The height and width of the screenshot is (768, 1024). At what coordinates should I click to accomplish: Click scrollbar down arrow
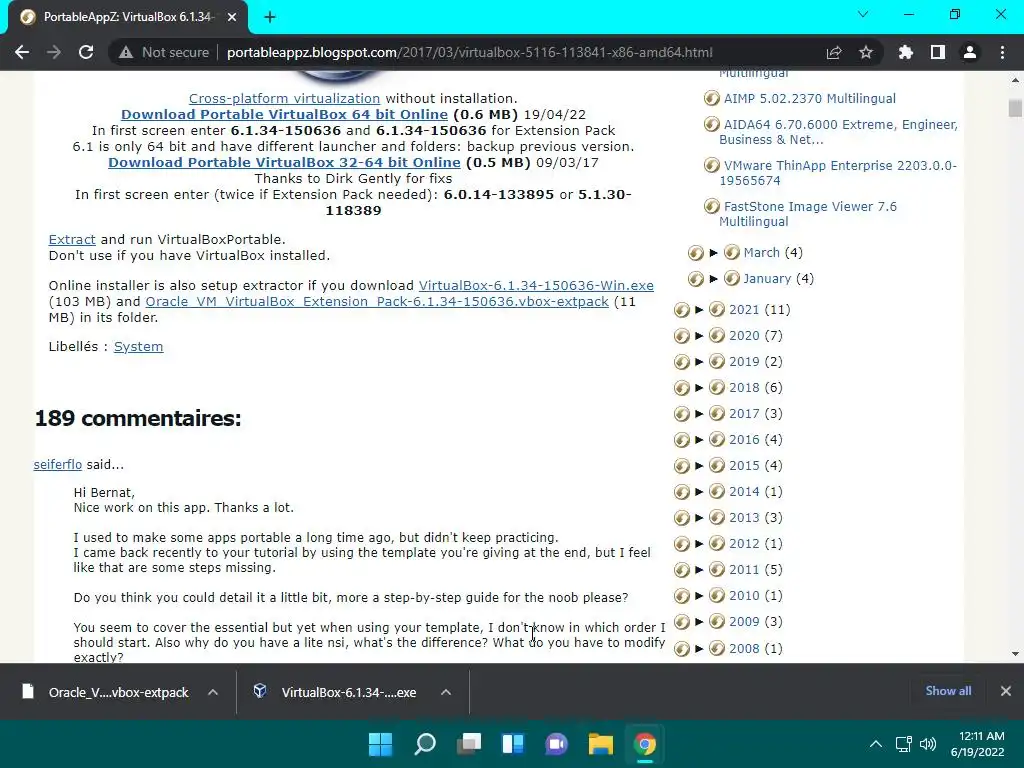click(x=1015, y=654)
